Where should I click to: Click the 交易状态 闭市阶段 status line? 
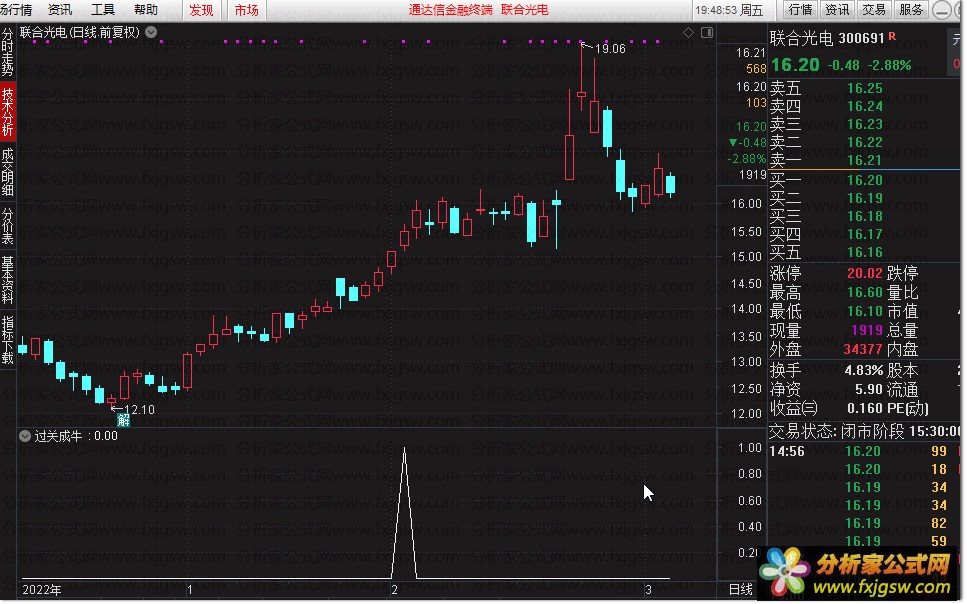[864, 431]
